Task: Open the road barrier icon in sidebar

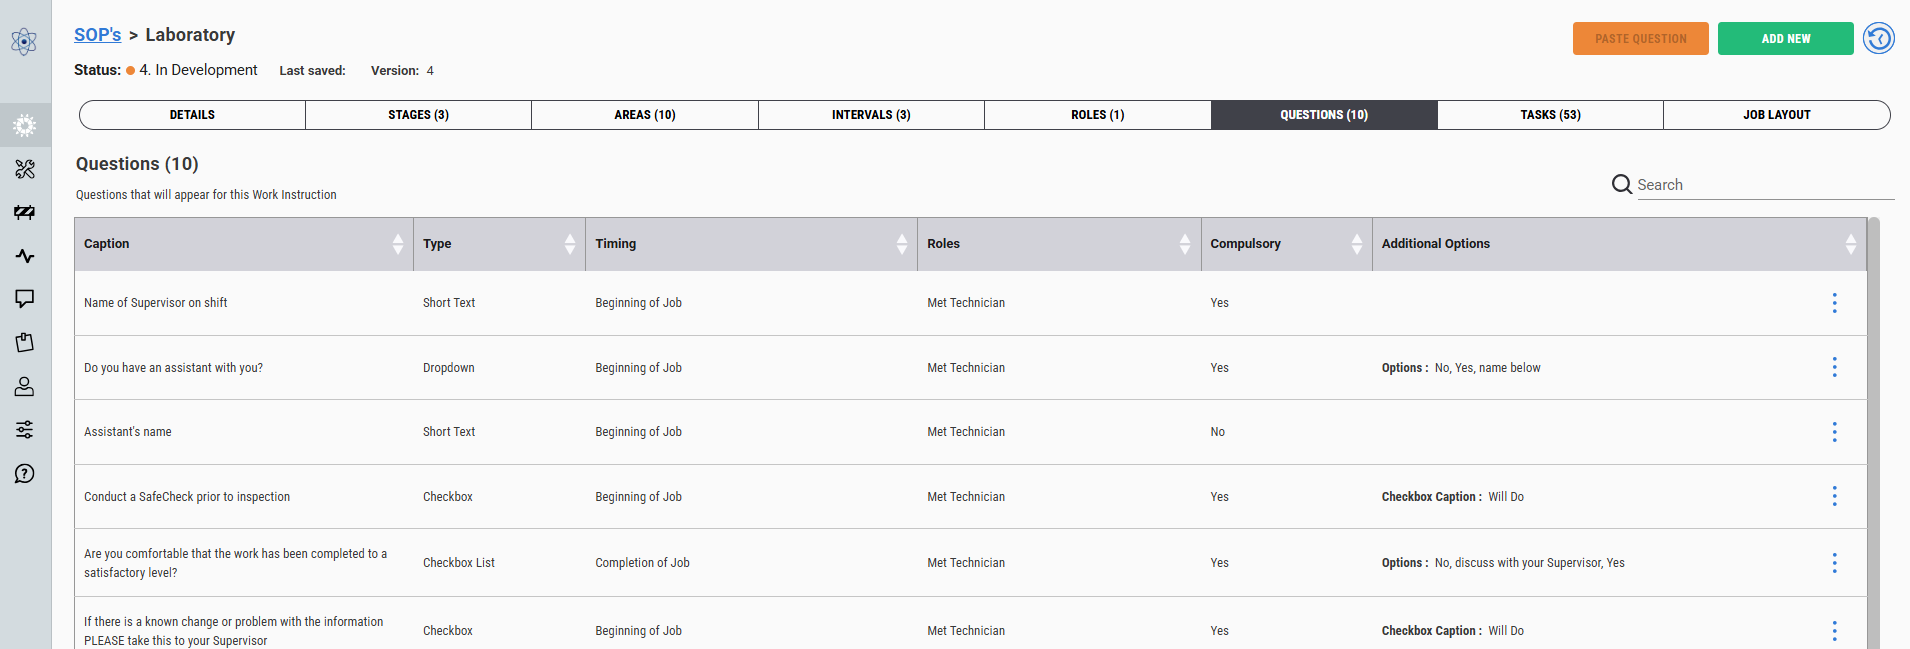Action: 25,213
